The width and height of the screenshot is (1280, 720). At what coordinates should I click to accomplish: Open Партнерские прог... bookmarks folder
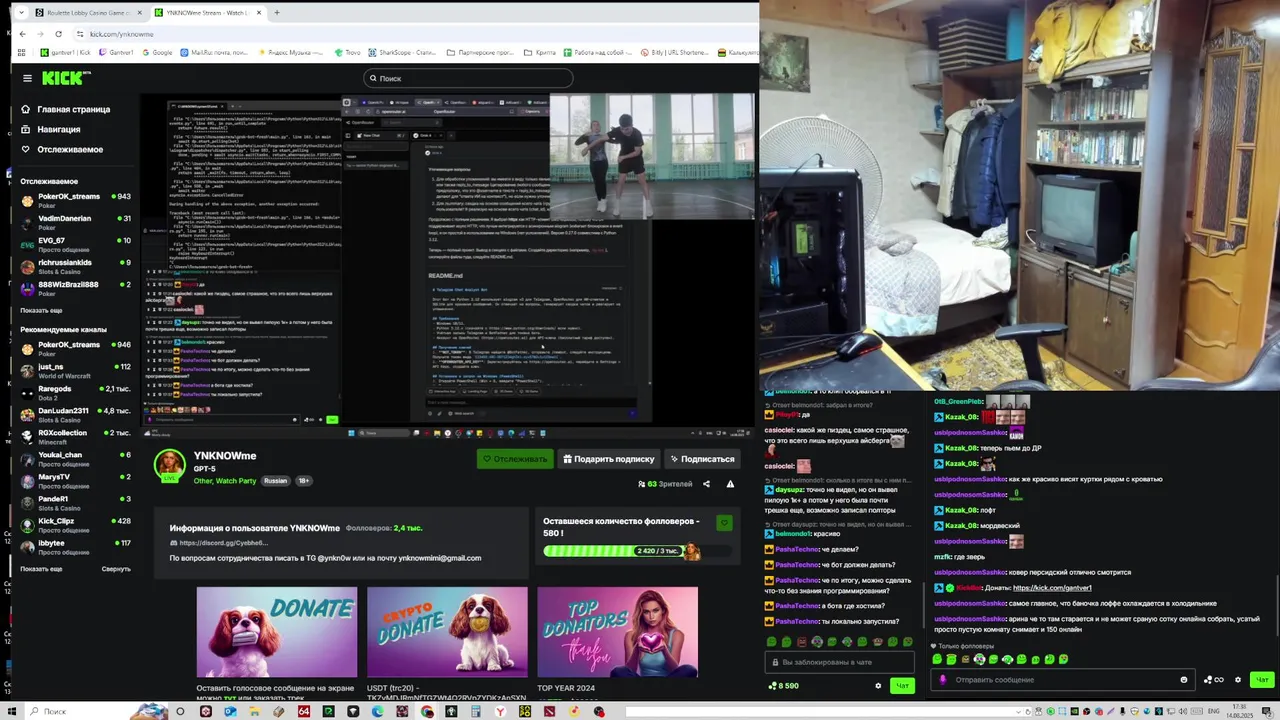482,52
